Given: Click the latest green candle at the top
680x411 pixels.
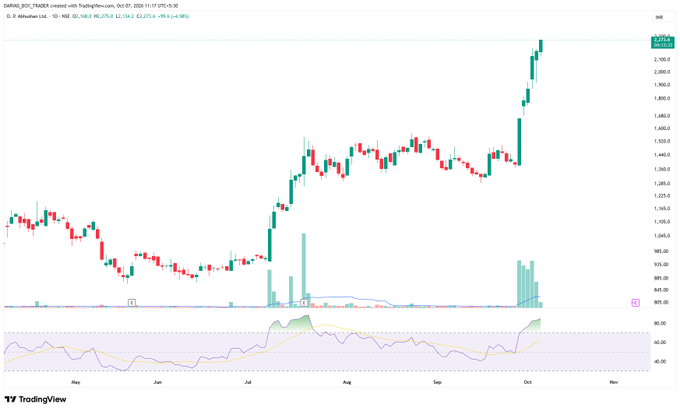Looking at the screenshot, I should pyautogui.click(x=541, y=46).
